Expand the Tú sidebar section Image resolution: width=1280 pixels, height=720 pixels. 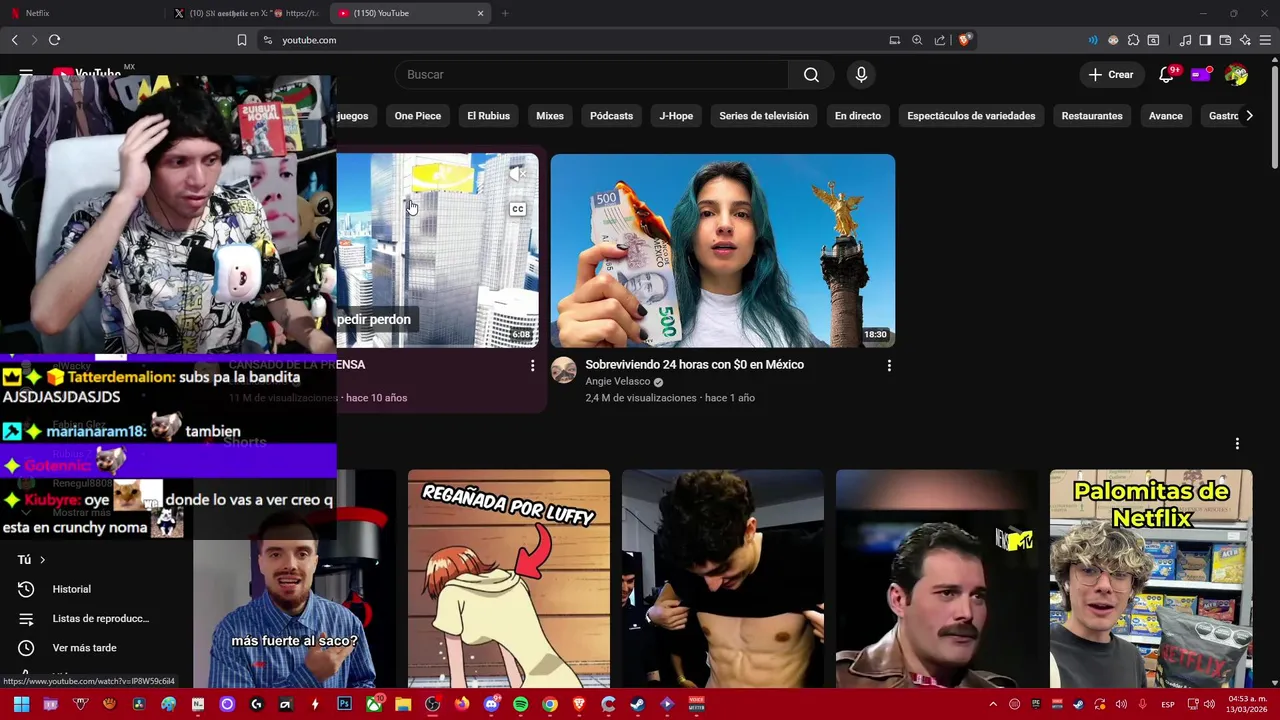point(32,560)
